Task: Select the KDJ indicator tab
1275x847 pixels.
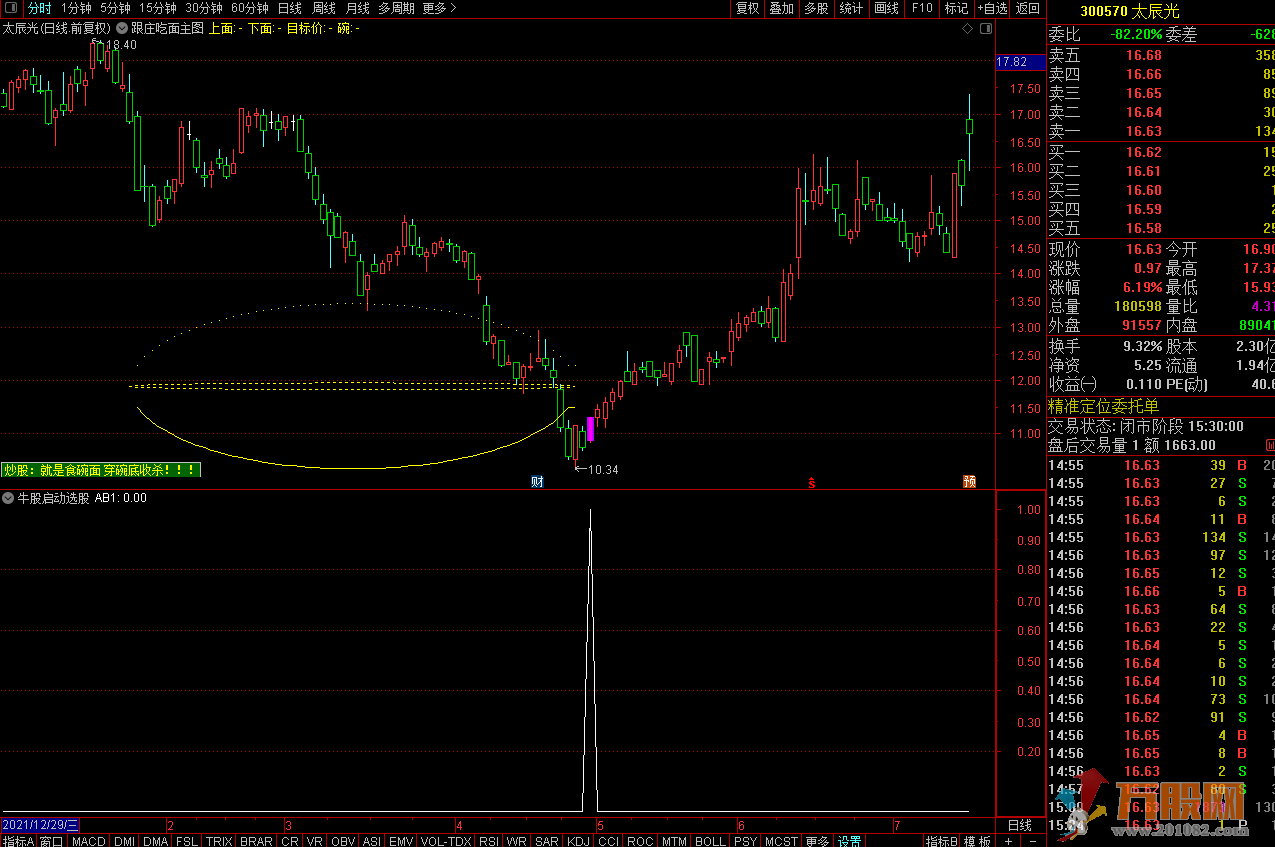Action: [x=578, y=842]
